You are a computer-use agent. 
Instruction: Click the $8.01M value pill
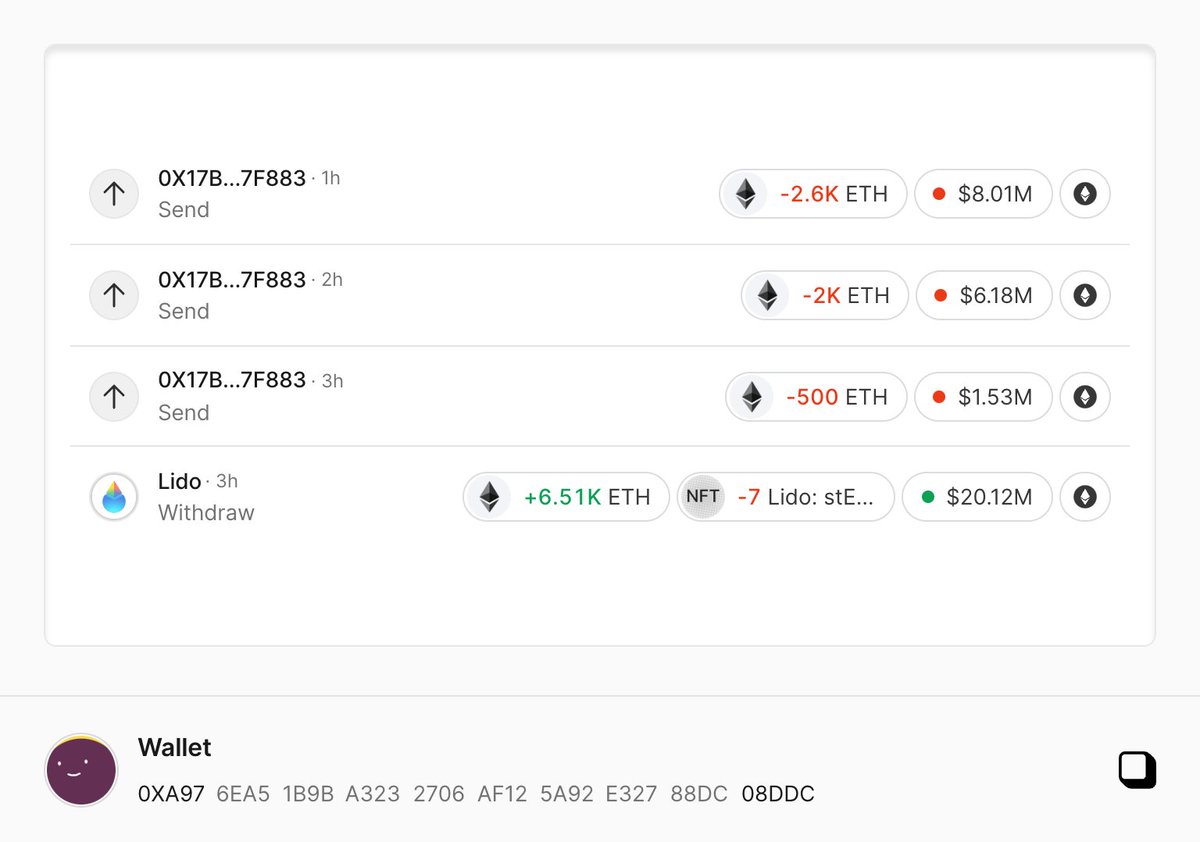coord(984,194)
